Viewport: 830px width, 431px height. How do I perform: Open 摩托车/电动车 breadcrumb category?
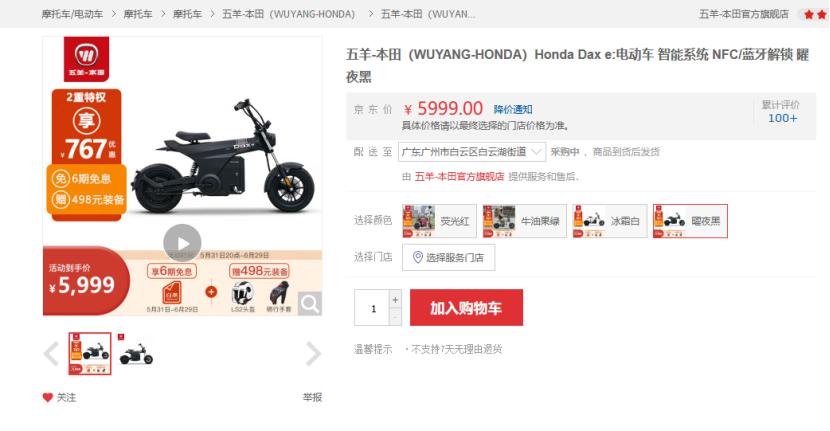[x=73, y=14]
